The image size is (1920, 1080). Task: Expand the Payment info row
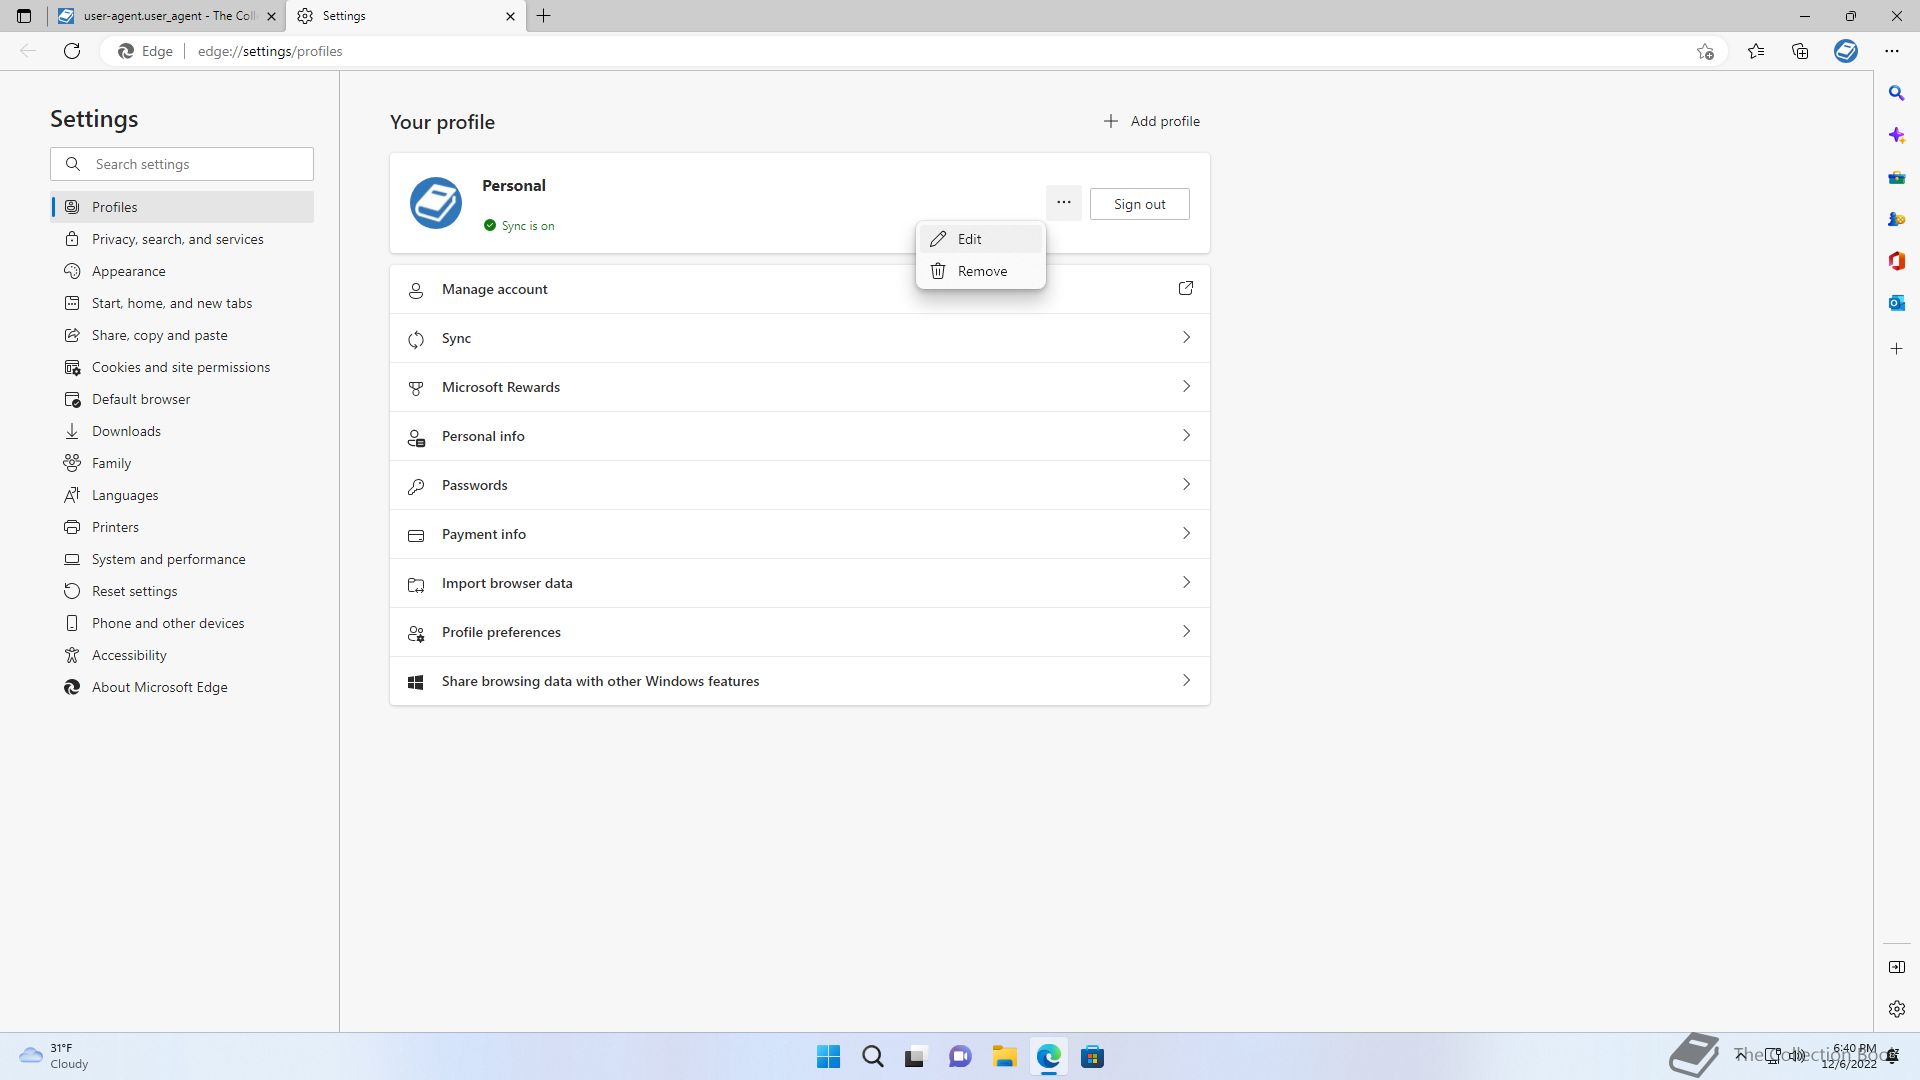tap(800, 534)
